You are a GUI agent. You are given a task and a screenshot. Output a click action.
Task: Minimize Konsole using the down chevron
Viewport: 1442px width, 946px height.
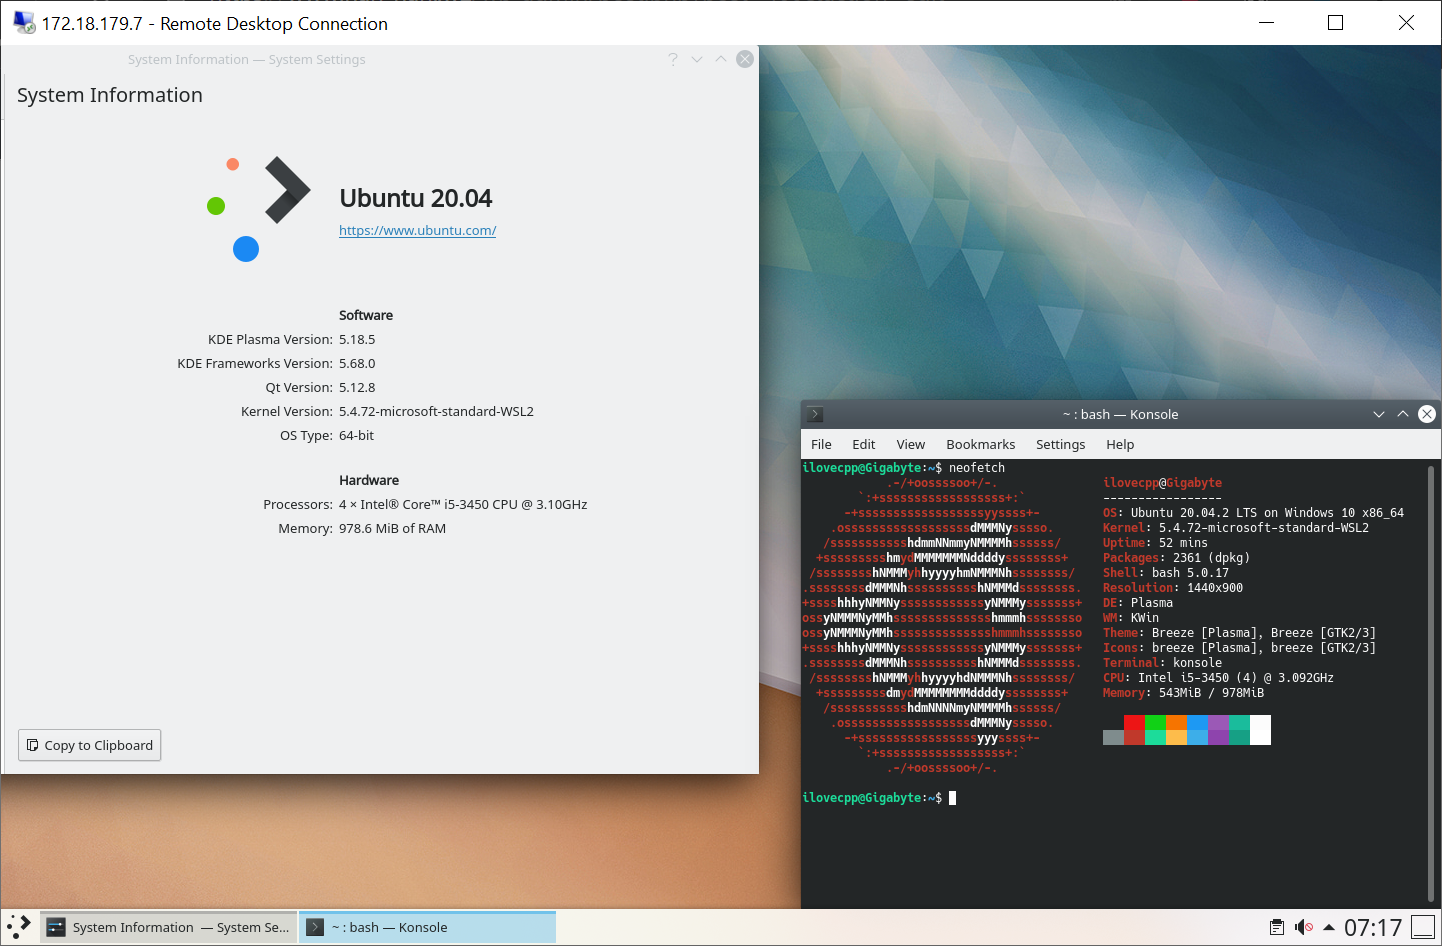point(1379,414)
